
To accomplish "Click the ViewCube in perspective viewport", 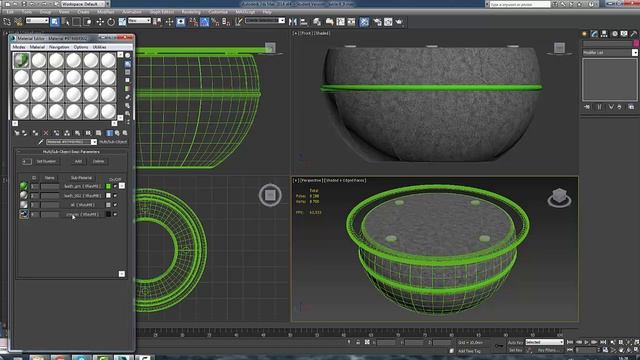I will pos(559,198).
